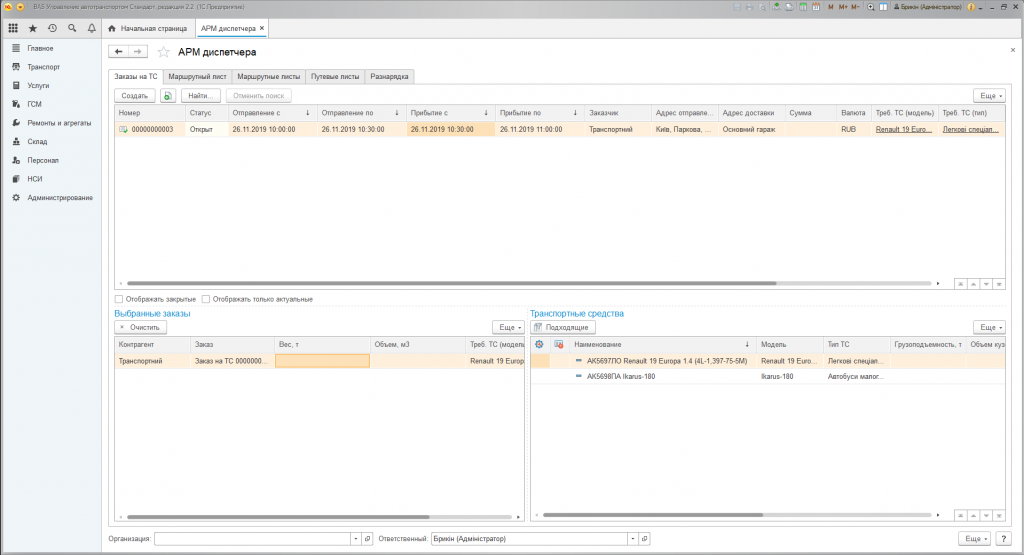
Task: Open the Renault 19 Euro... link in order row
Action: click(904, 129)
